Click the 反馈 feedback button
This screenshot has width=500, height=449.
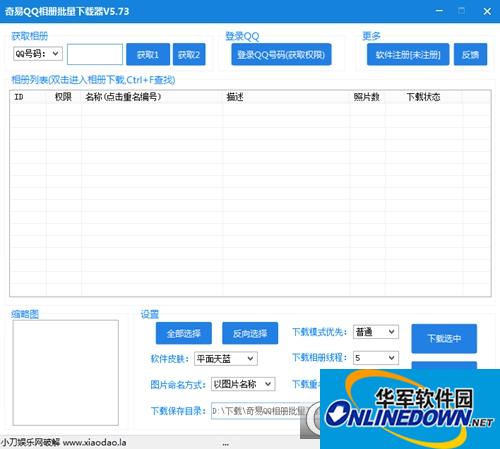point(470,54)
